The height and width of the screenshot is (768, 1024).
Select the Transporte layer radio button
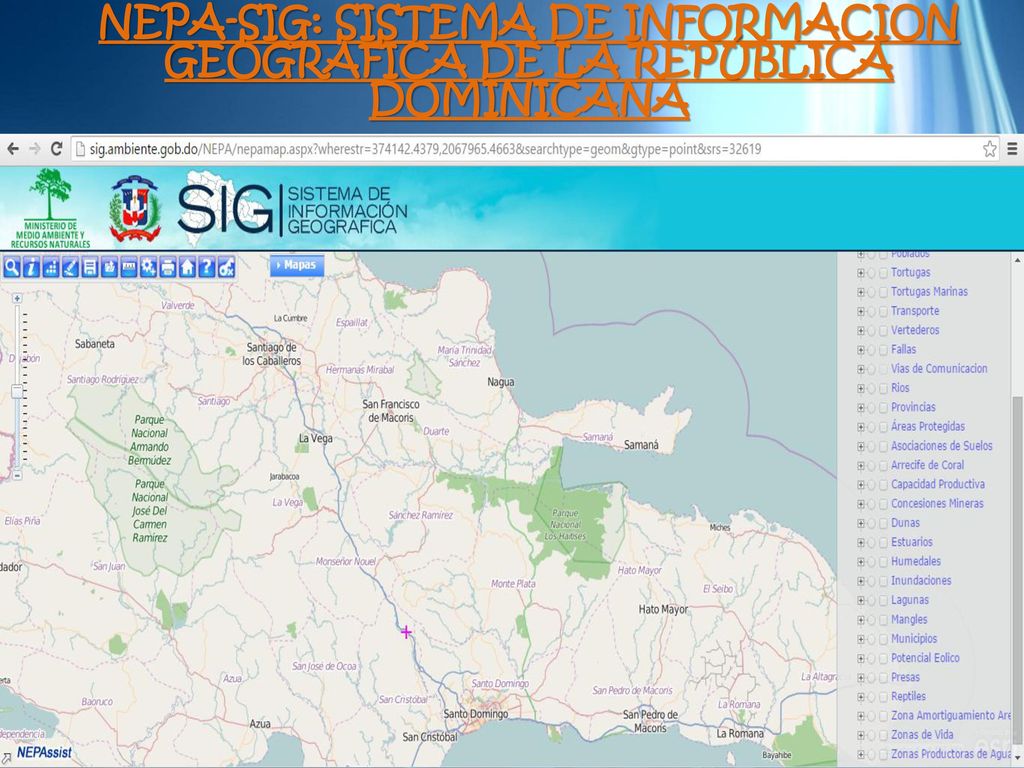coord(871,312)
